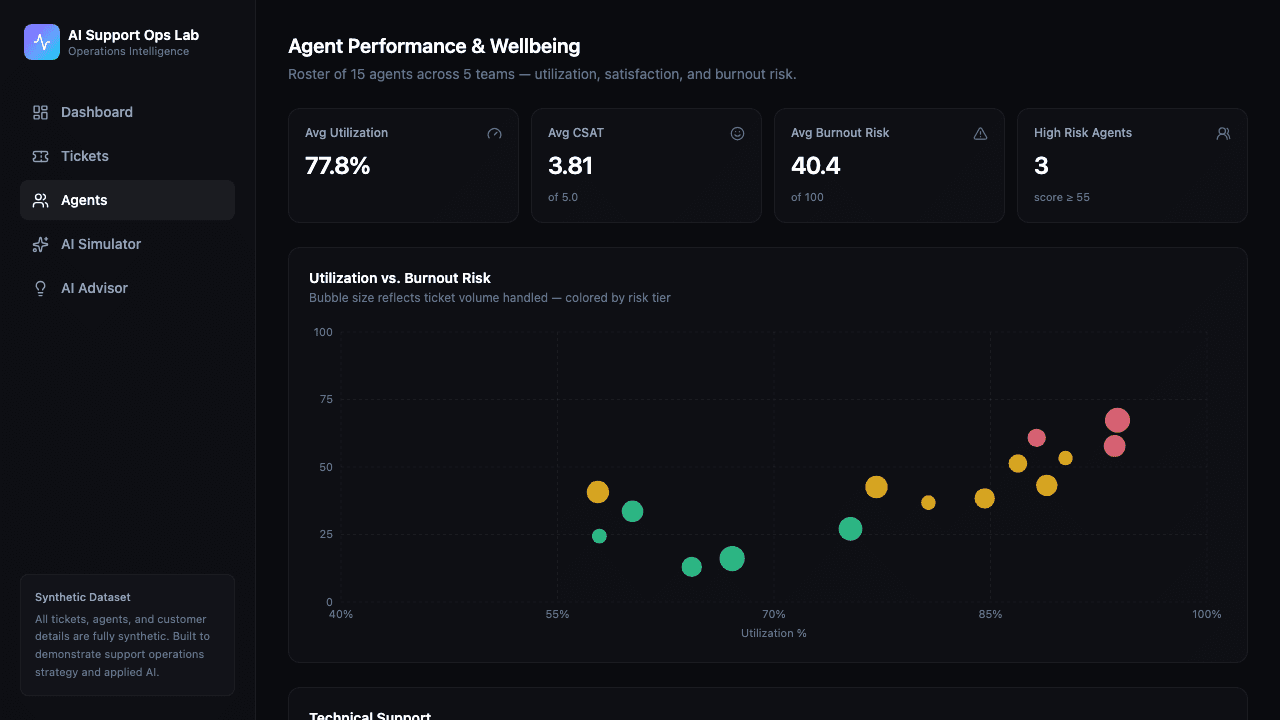Click the 77.8% utilization value
This screenshot has width=1280, height=720.
point(337,166)
